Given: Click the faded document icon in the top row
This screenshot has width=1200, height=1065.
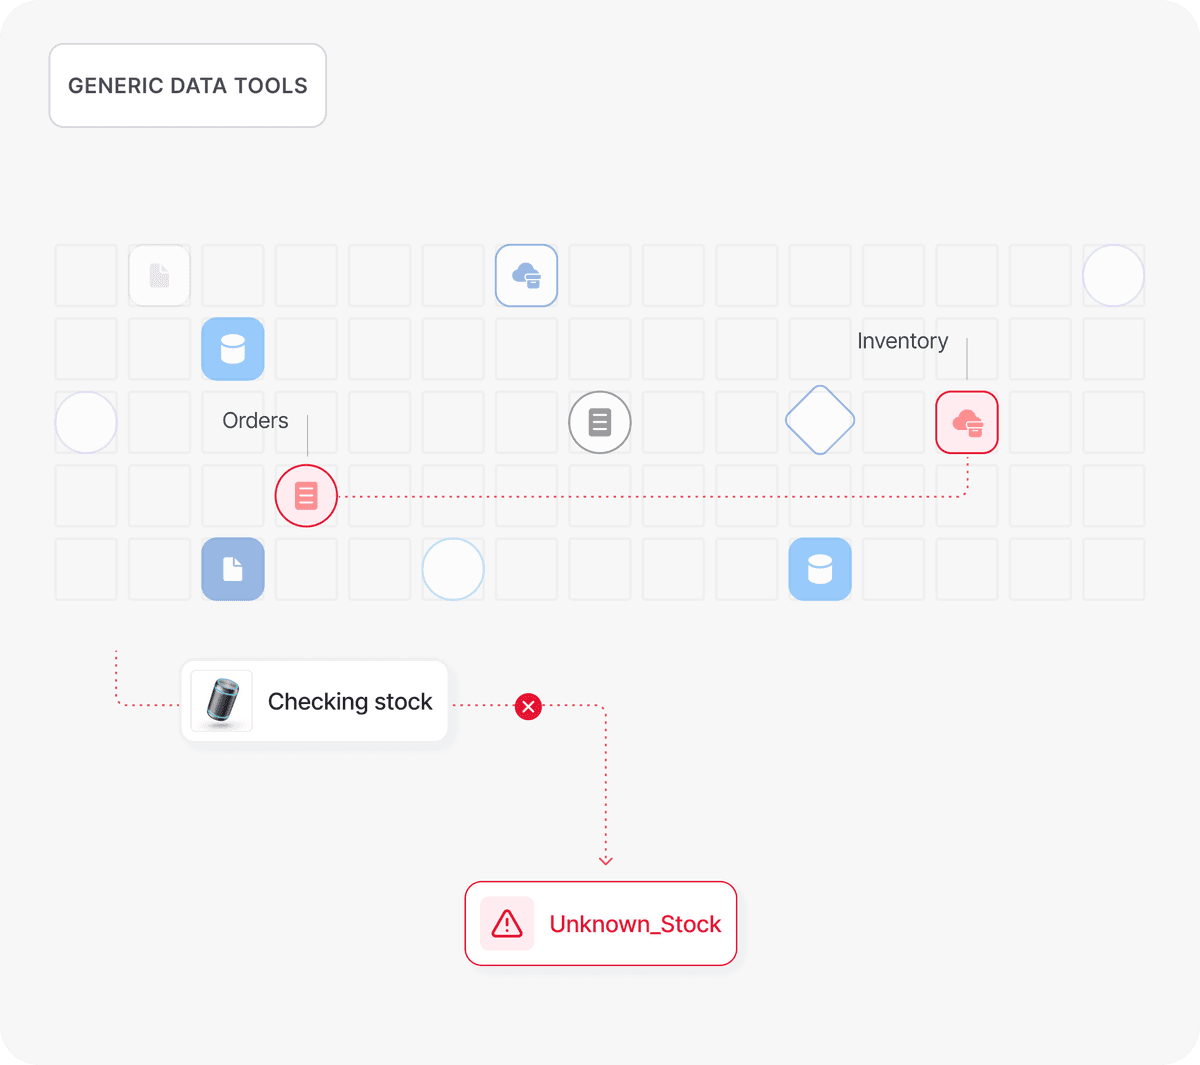Looking at the screenshot, I should point(160,275).
